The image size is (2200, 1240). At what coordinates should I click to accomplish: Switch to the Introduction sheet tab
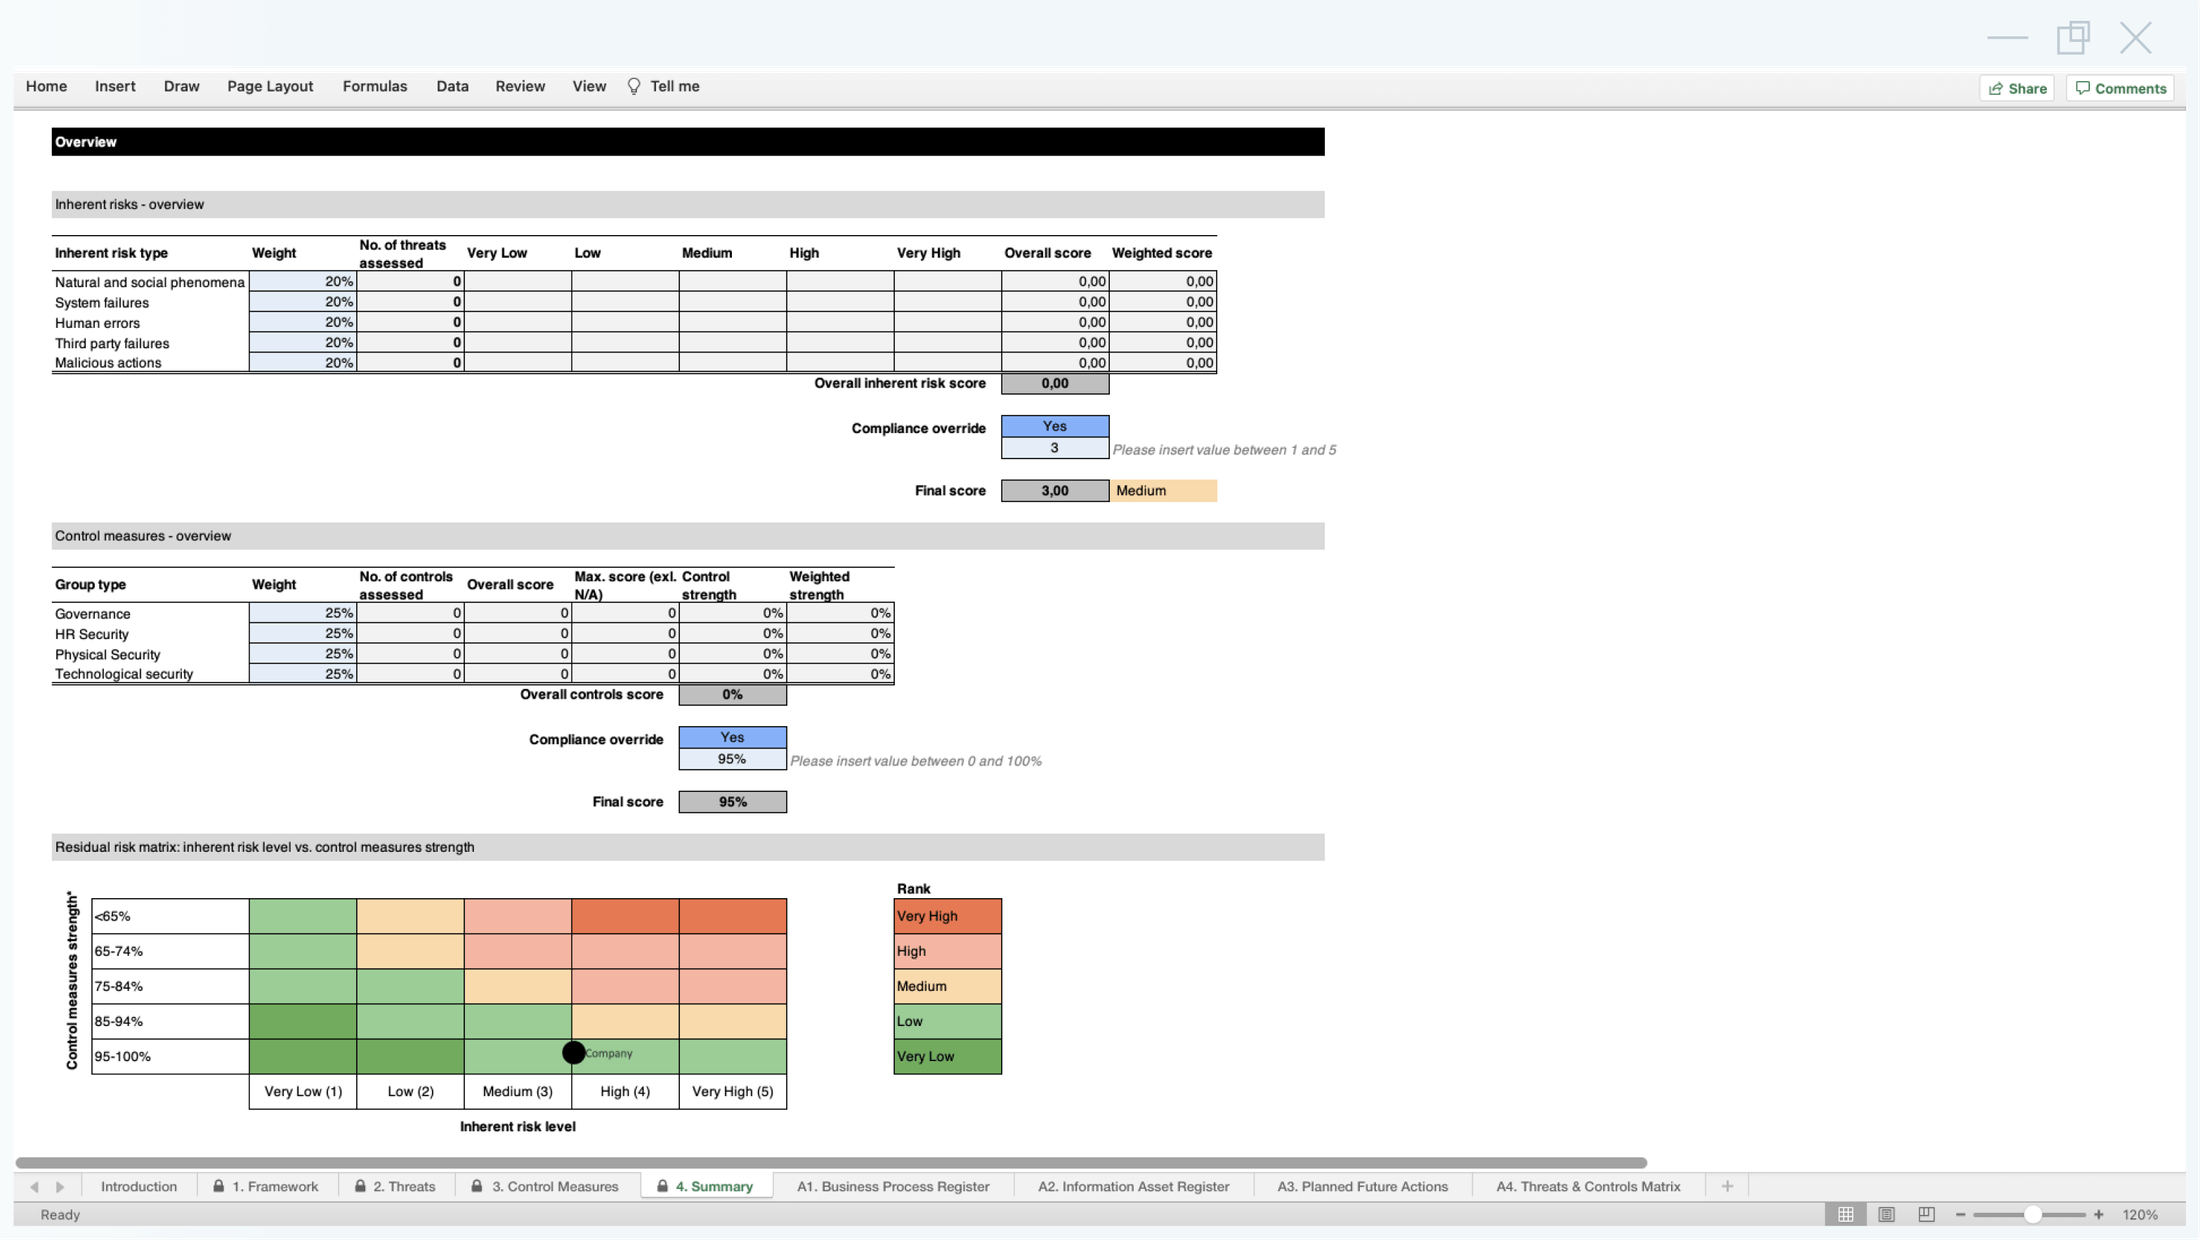[138, 1186]
